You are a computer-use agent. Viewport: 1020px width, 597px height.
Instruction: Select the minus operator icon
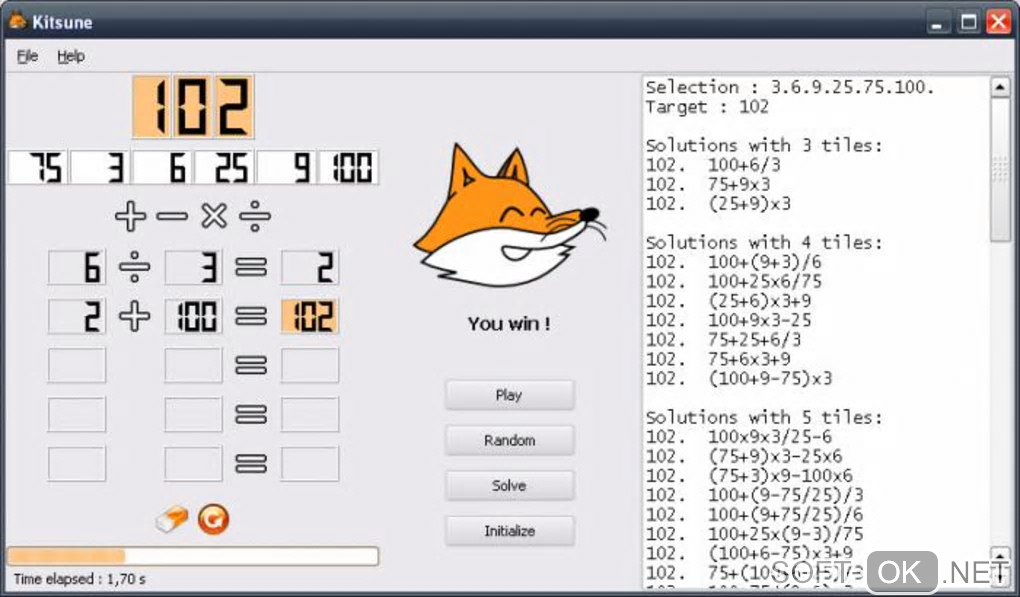tap(172, 217)
